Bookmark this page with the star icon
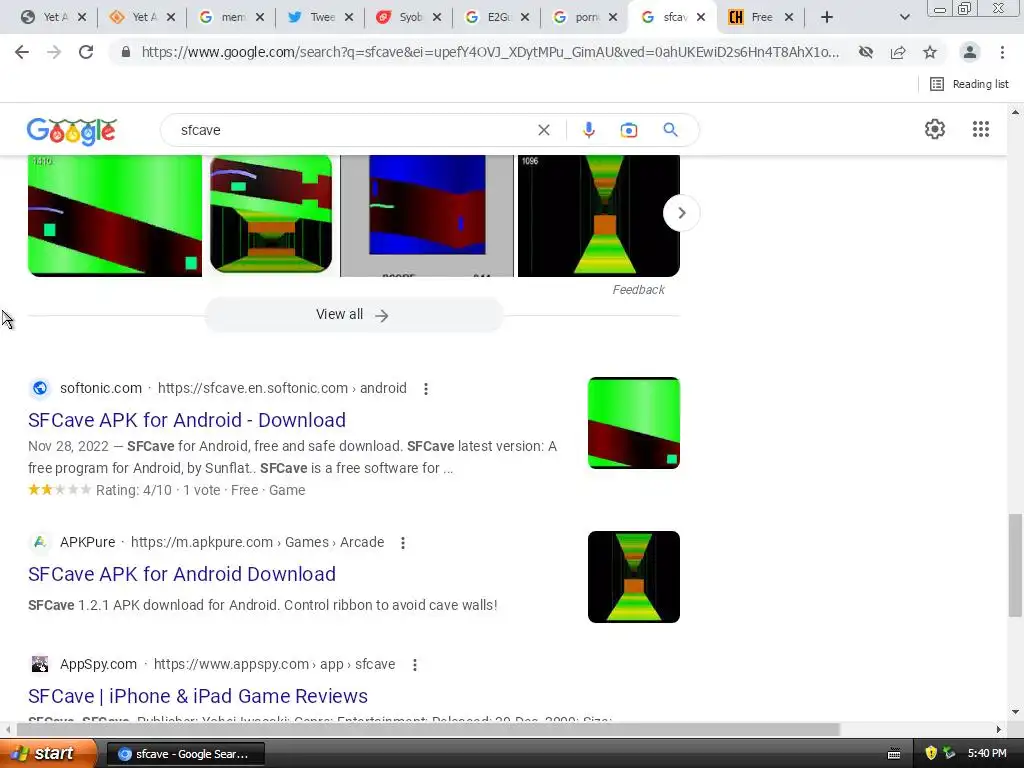This screenshot has height=768, width=1024. tap(930, 52)
